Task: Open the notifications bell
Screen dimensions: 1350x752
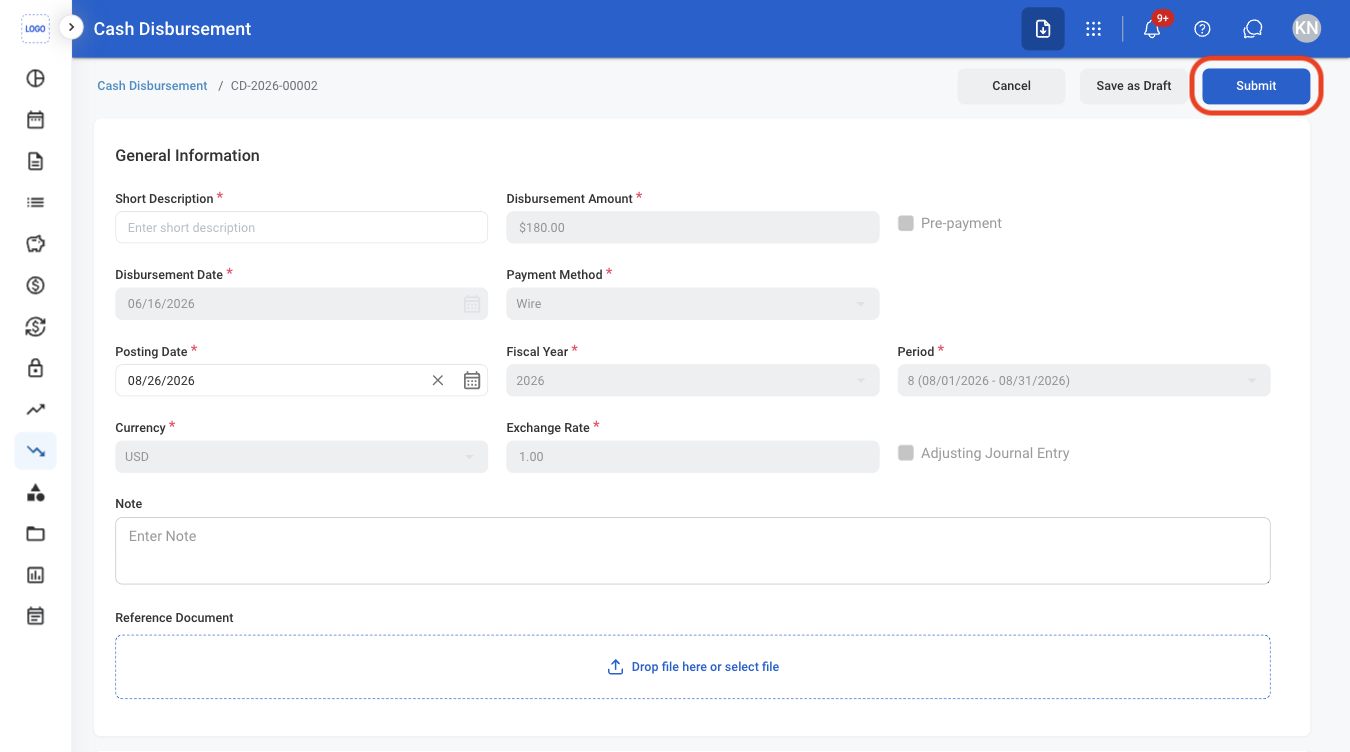Action: [x=1152, y=29]
